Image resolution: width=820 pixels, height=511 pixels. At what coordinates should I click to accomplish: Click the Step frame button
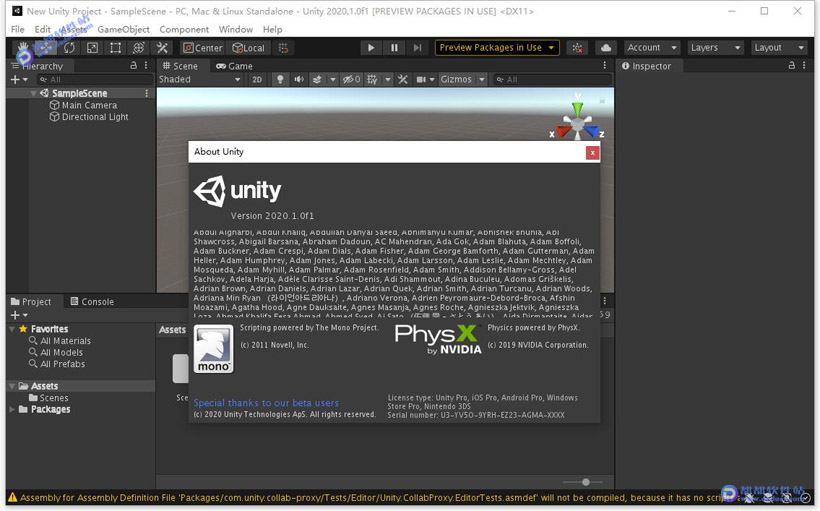[x=417, y=48]
